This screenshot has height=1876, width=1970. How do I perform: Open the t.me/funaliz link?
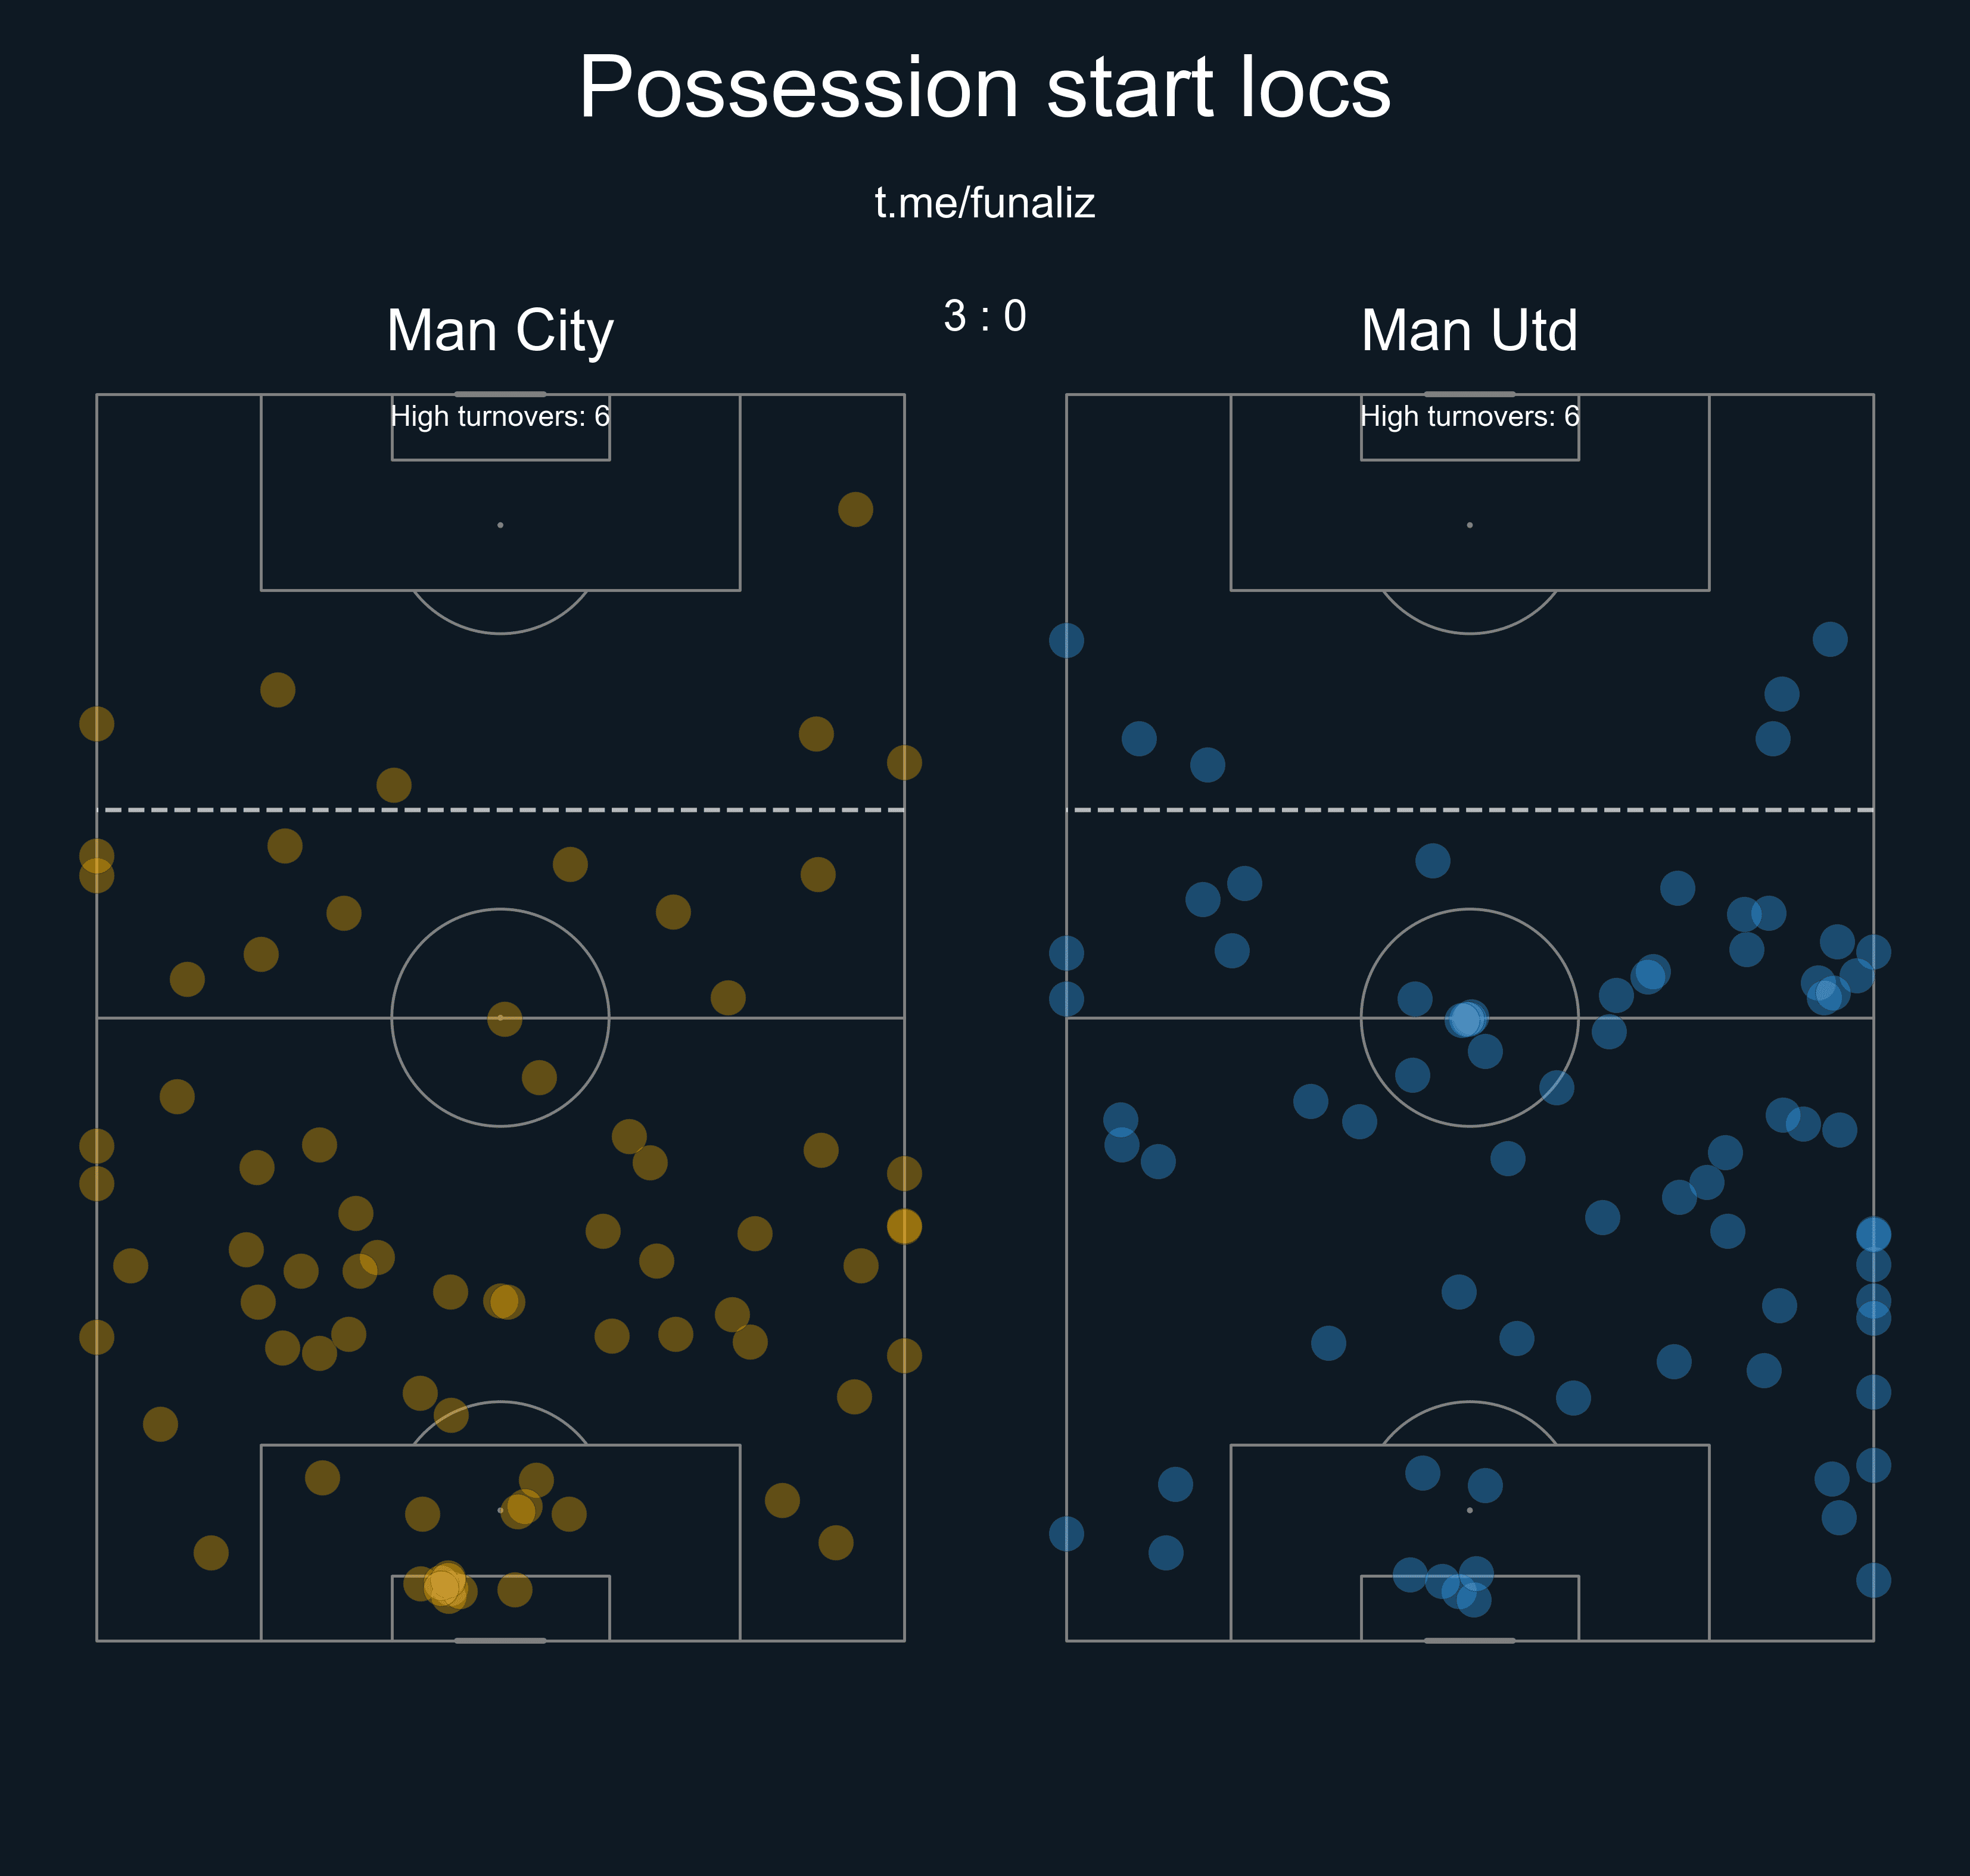[984, 203]
